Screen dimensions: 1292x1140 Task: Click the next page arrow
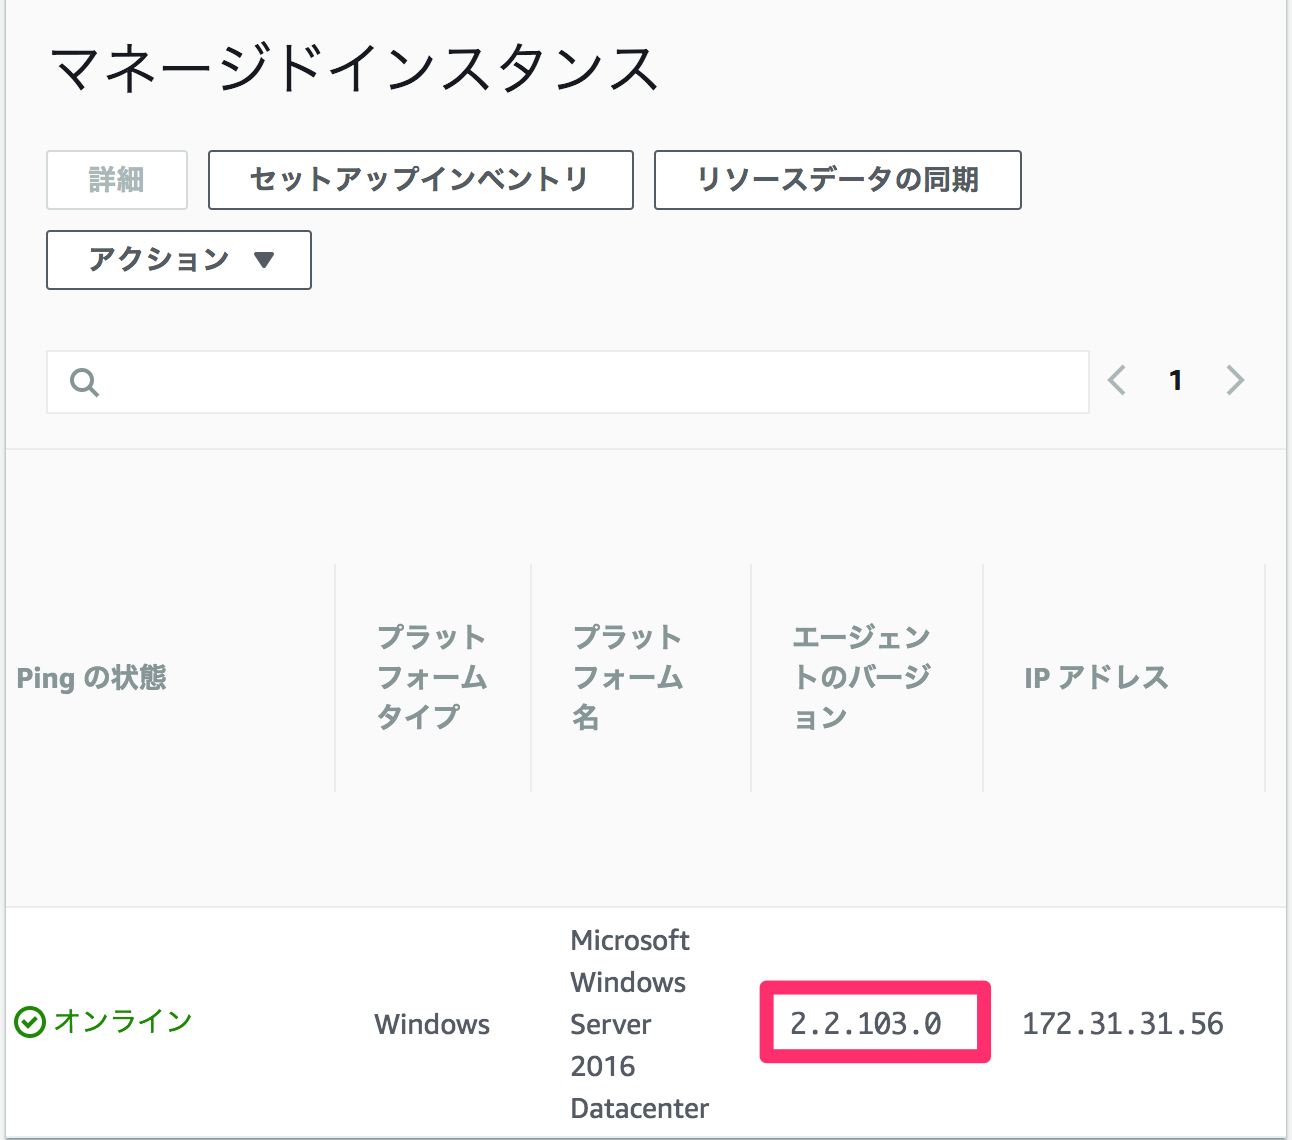(x=1235, y=380)
